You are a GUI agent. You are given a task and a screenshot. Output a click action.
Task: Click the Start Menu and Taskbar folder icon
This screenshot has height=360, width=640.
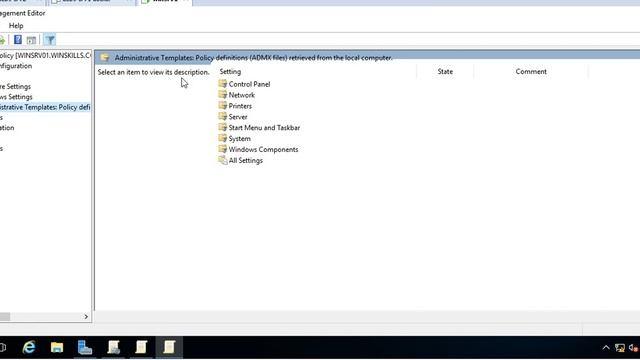[x=222, y=127]
